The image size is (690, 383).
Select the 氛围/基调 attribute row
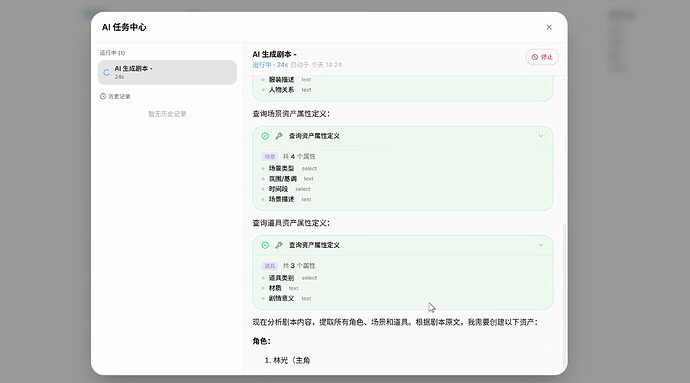pyautogui.click(x=287, y=179)
